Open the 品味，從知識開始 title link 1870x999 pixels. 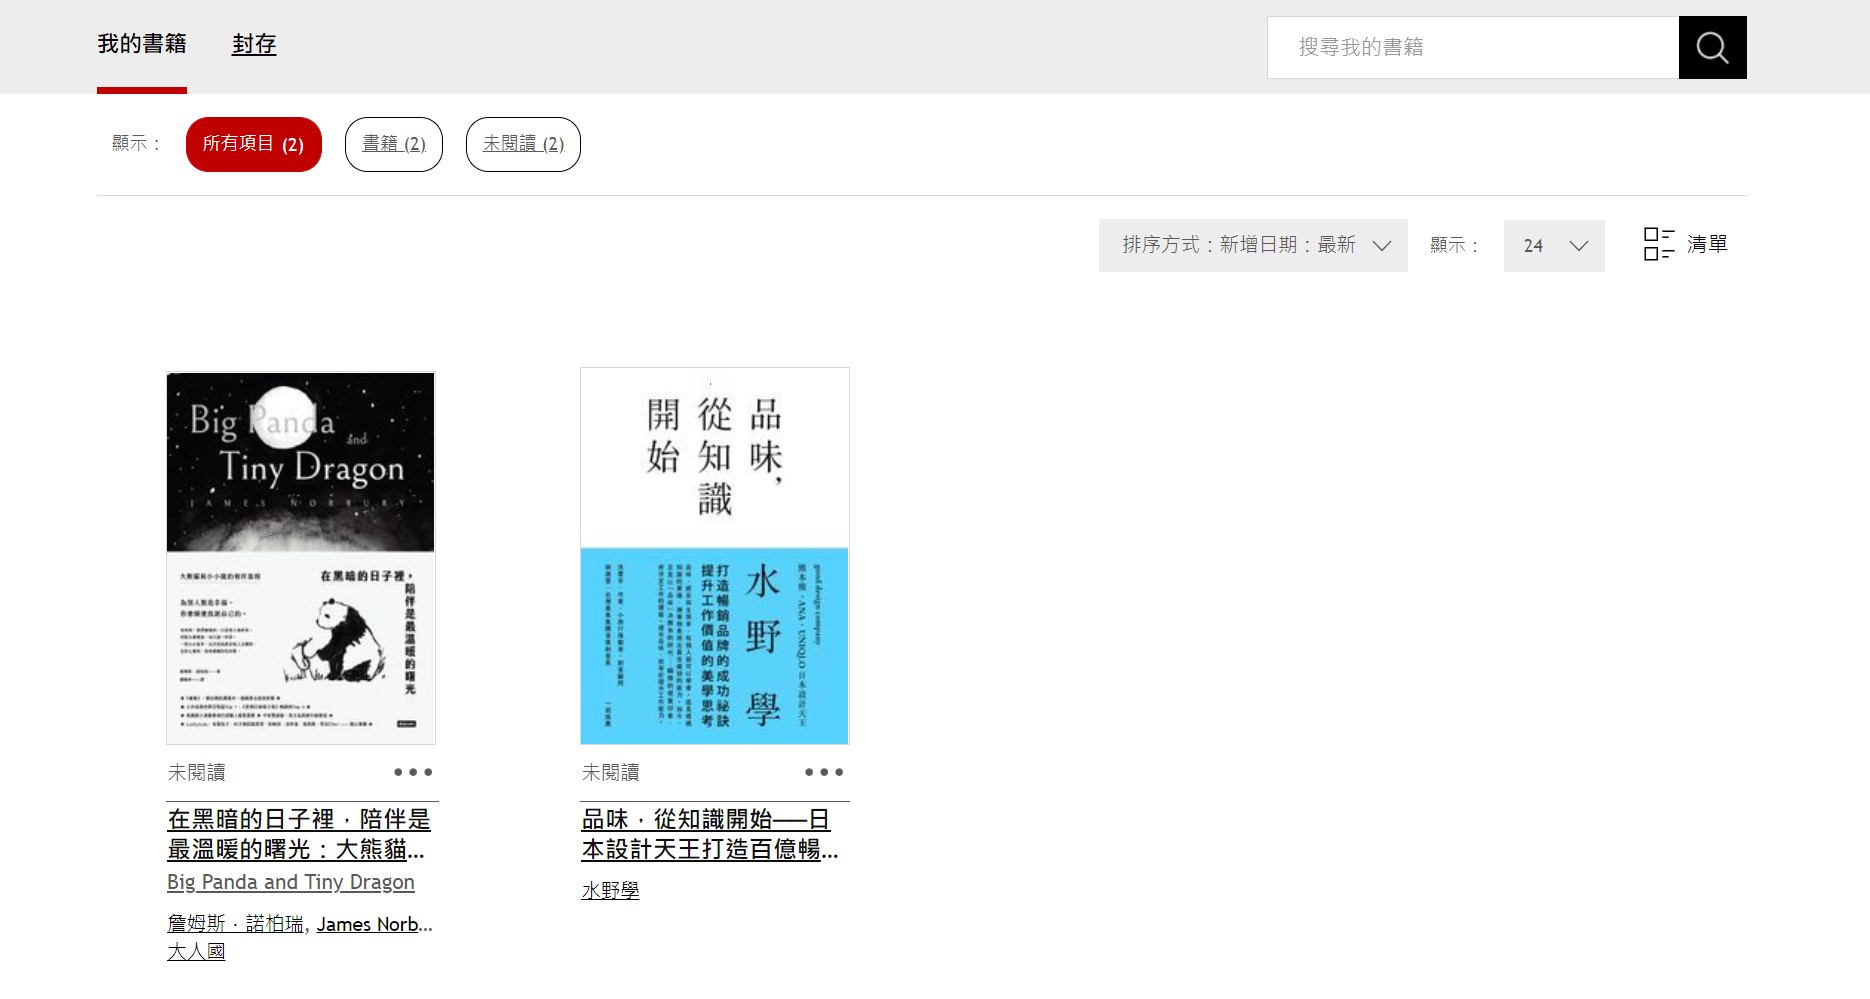(x=709, y=834)
